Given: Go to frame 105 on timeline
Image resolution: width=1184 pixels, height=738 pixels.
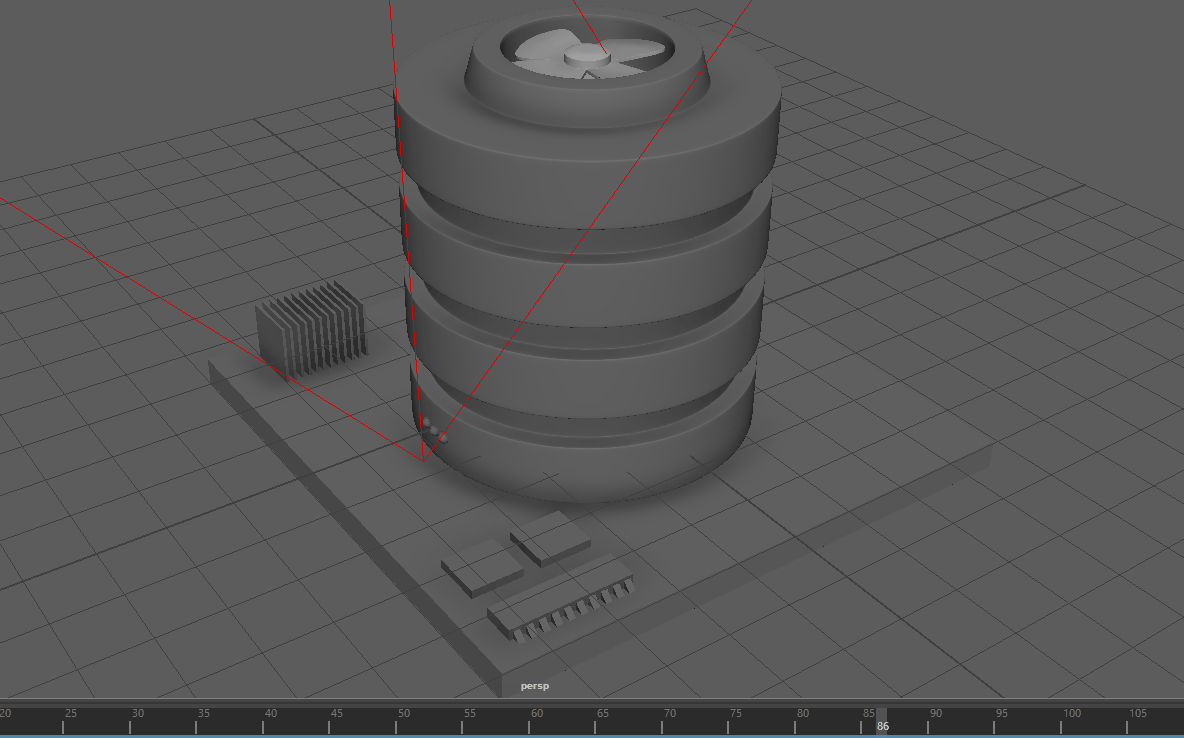Looking at the screenshot, I should click(x=1138, y=714).
